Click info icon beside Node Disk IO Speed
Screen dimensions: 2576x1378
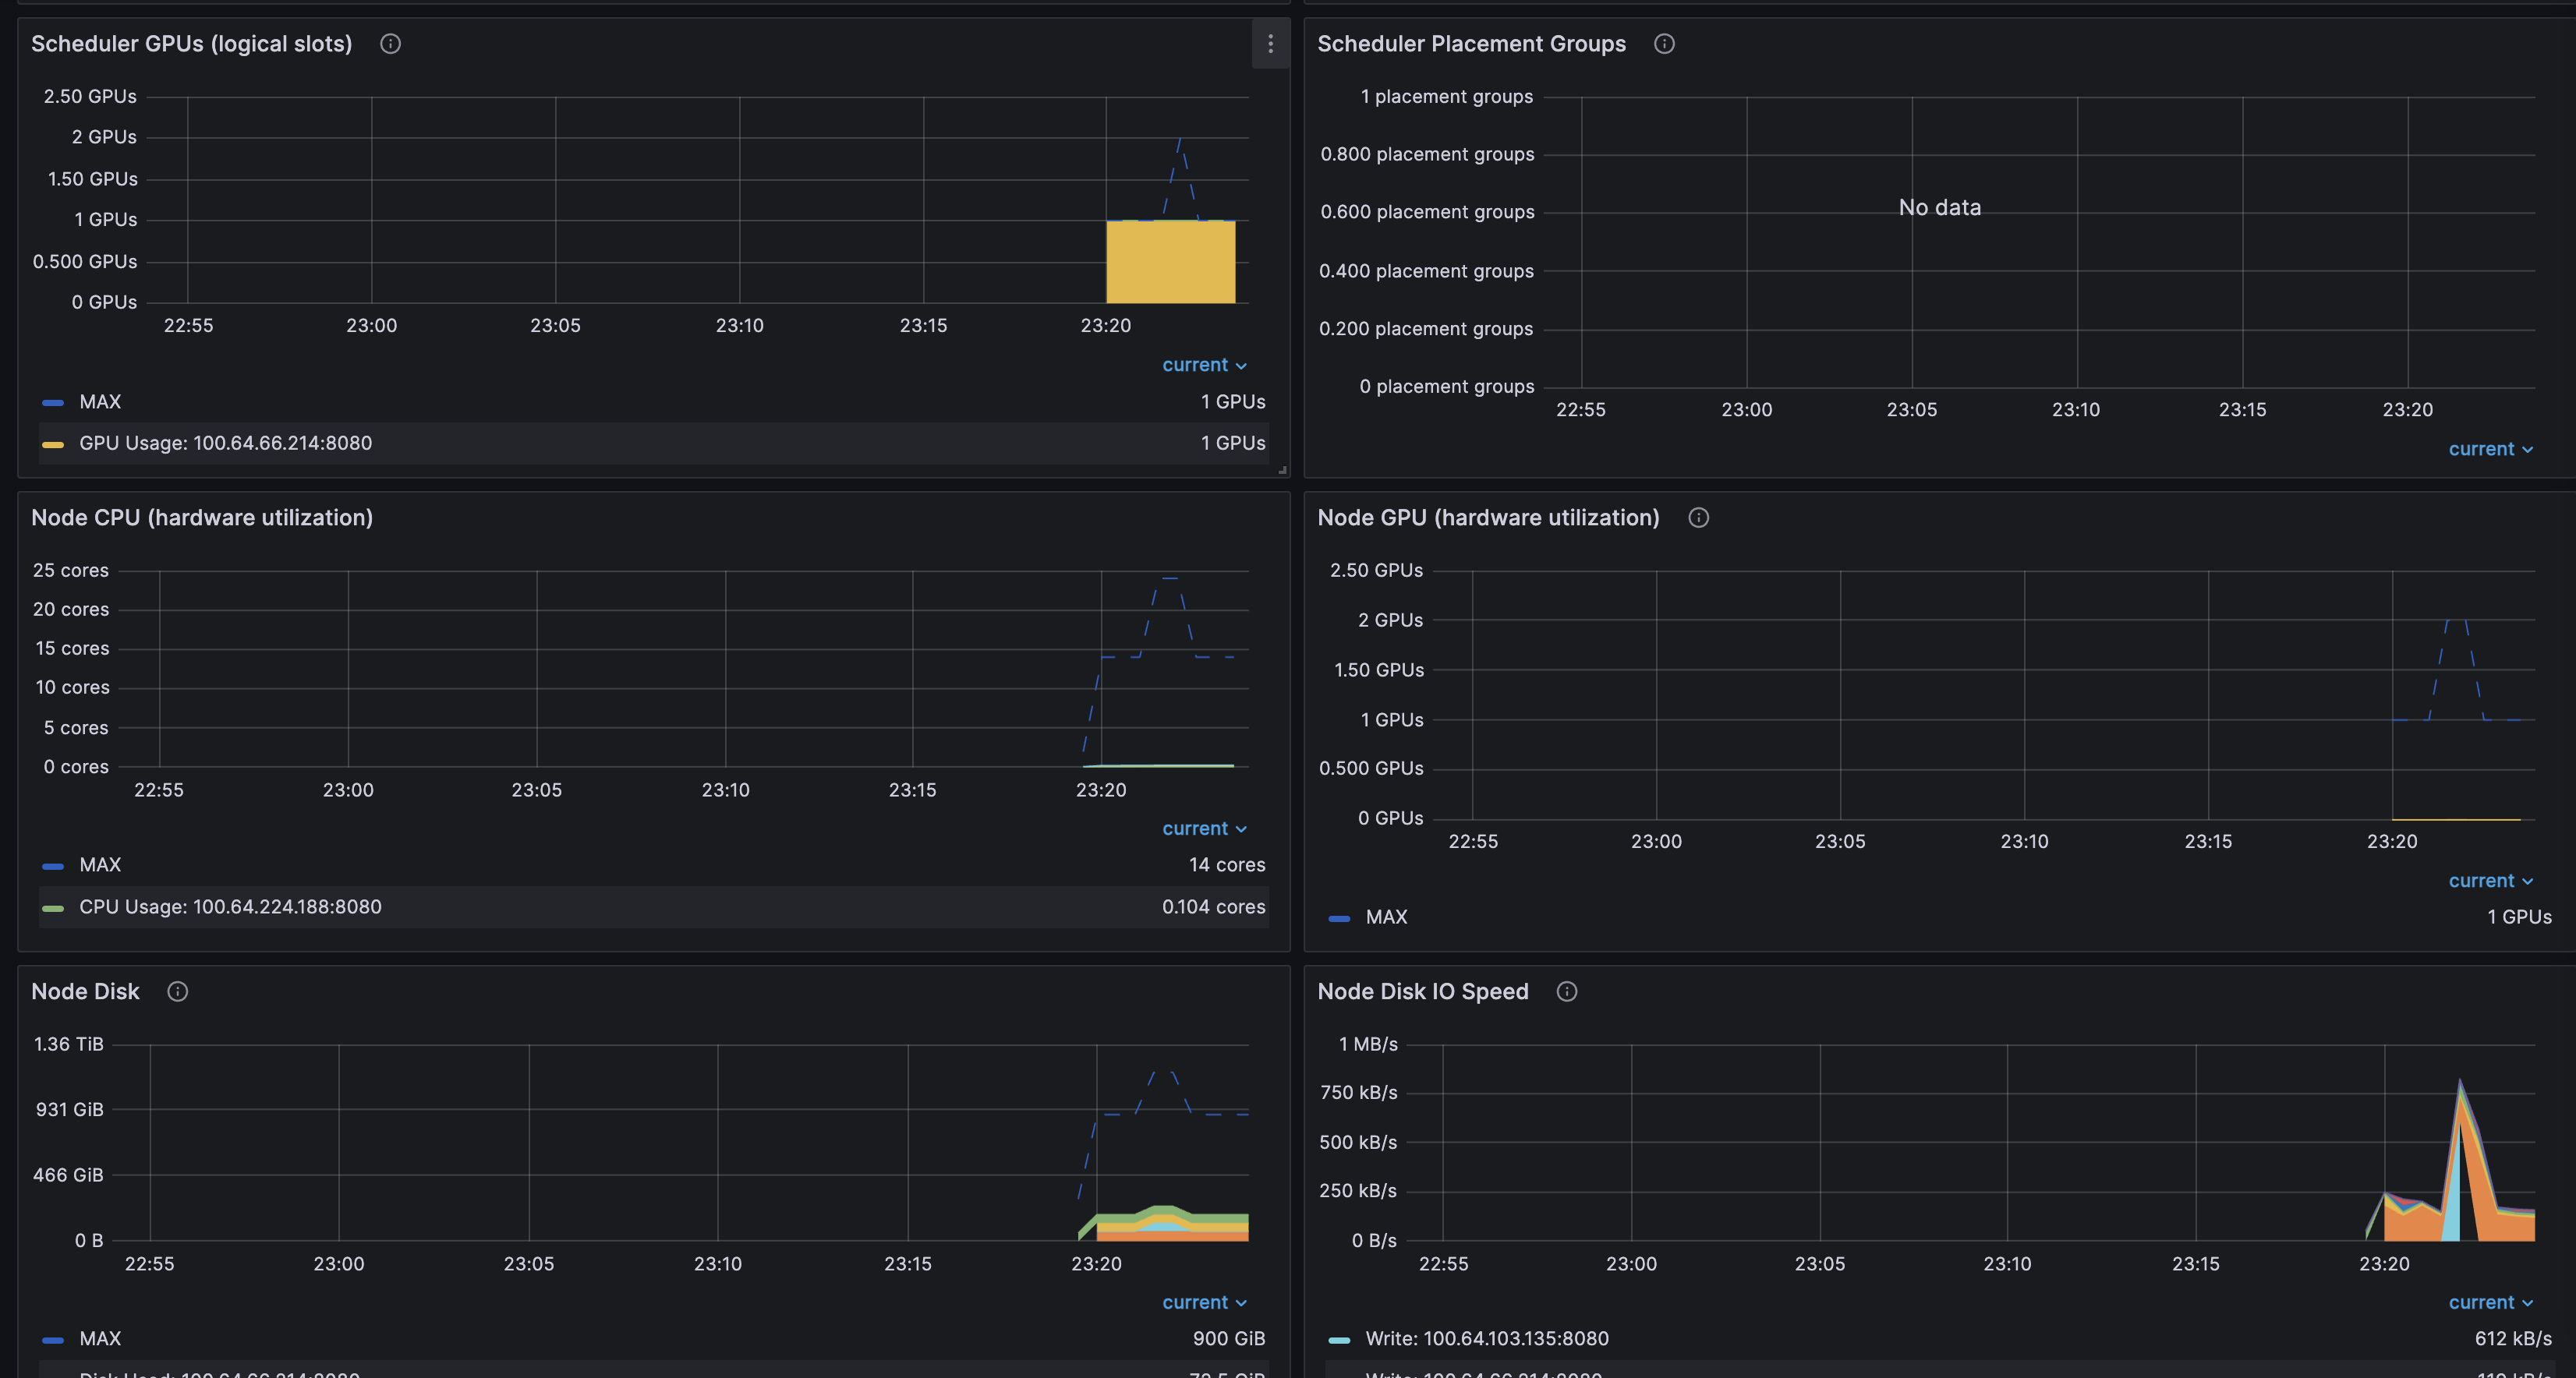(x=1567, y=992)
